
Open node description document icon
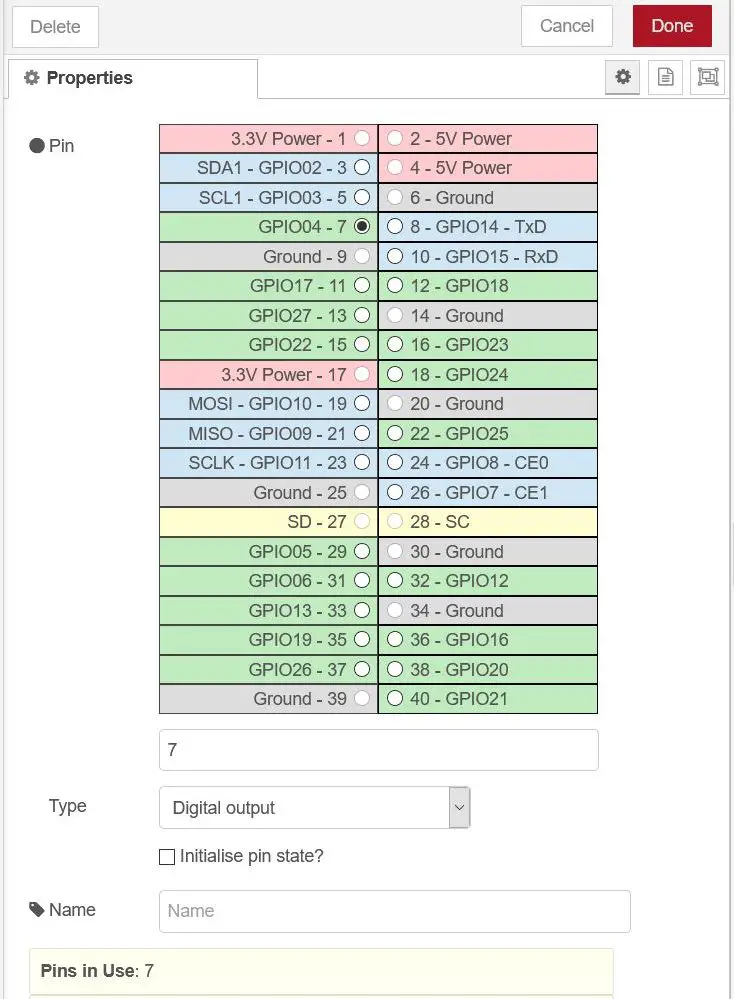(x=665, y=77)
